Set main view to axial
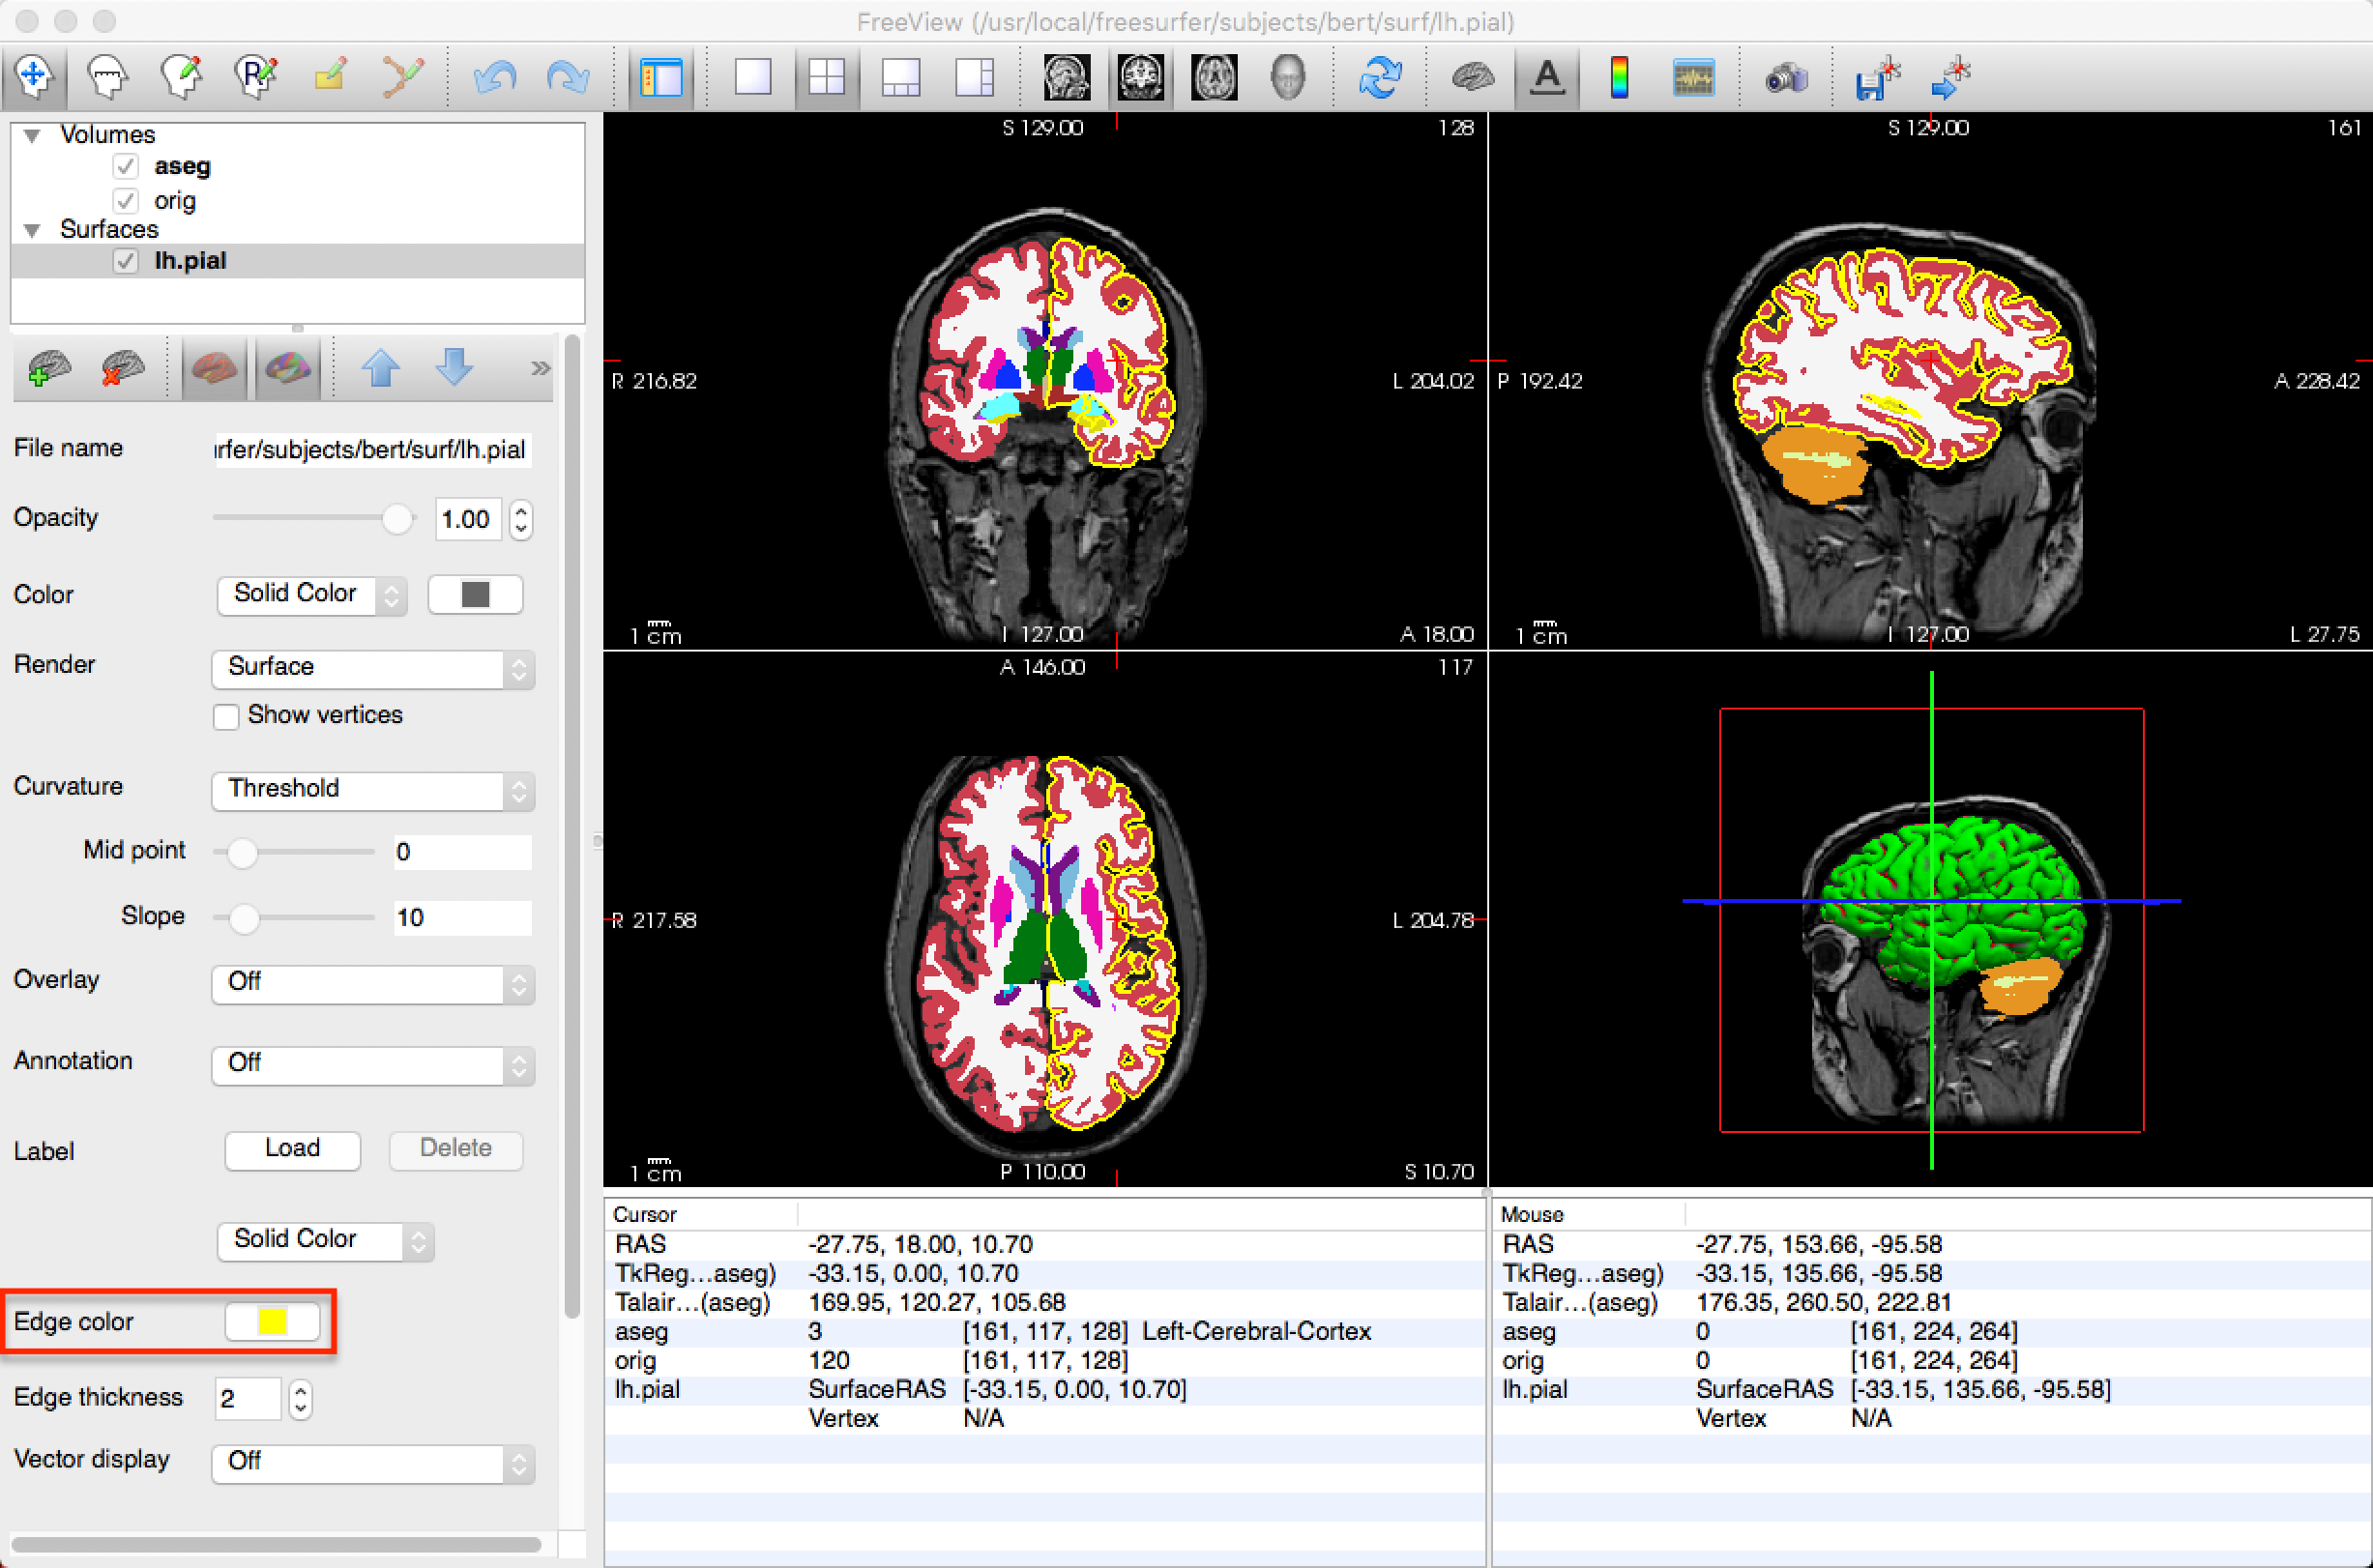2373x1568 pixels. coord(1214,77)
